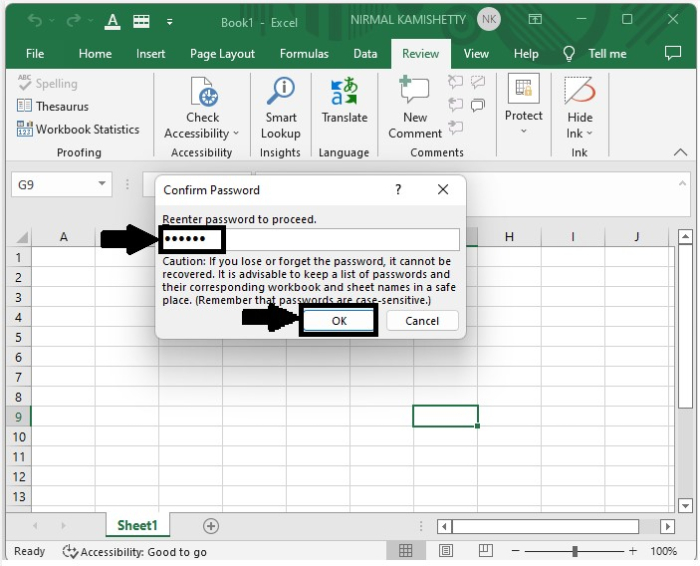Open the Thesaurus

pyautogui.click(x=53, y=106)
